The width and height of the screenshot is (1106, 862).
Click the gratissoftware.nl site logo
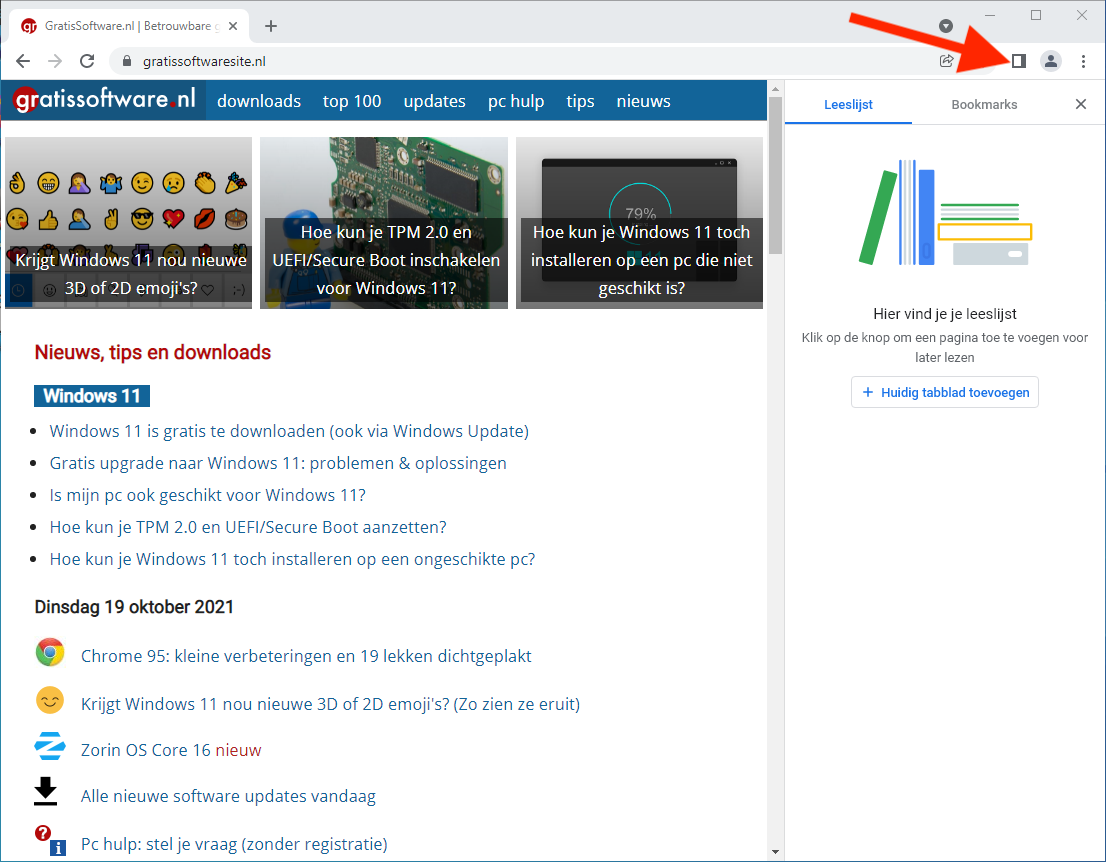(x=105, y=101)
